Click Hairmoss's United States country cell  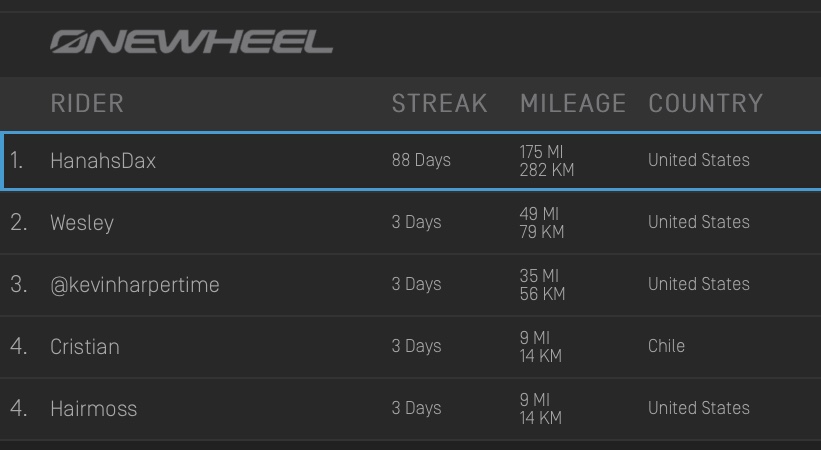click(x=698, y=408)
